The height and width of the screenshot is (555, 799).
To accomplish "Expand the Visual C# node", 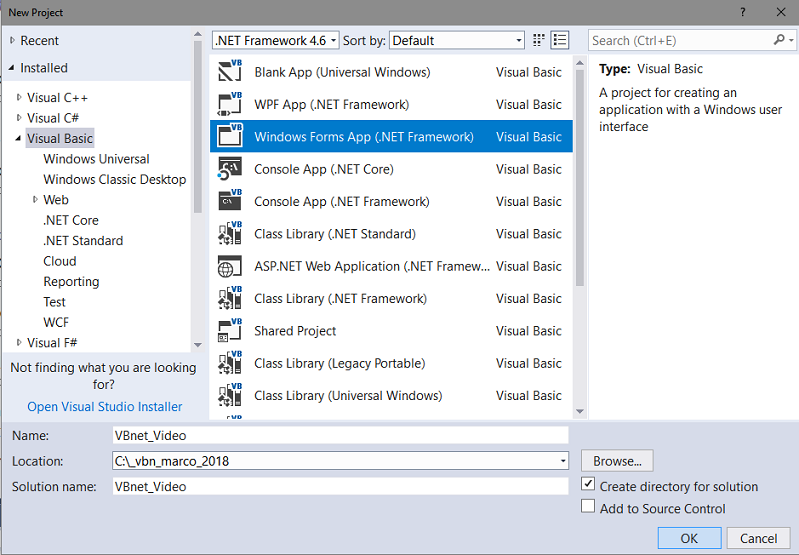I will tap(19, 118).
